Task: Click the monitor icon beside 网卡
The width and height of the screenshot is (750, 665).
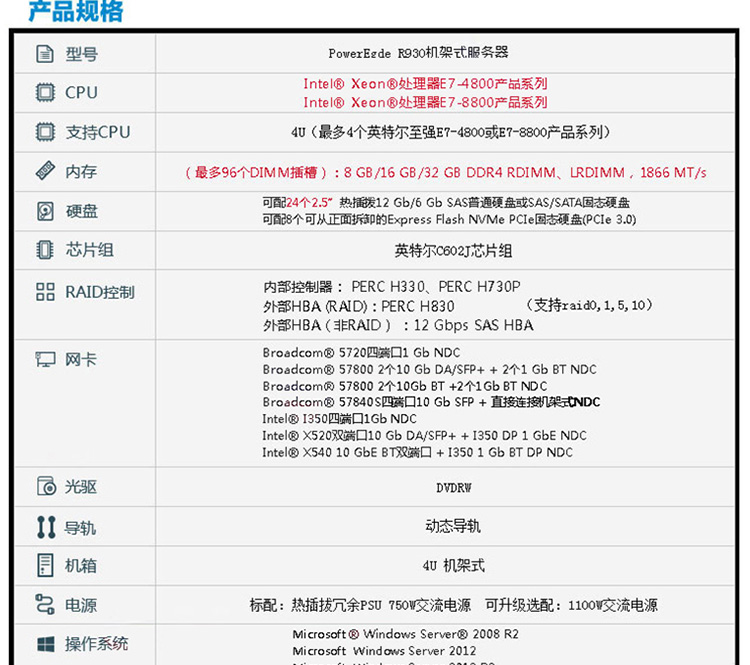Action: pos(45,359)
